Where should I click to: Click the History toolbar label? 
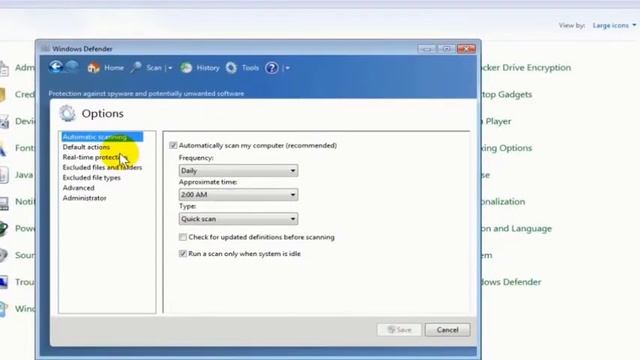click(x=208, y=68)
